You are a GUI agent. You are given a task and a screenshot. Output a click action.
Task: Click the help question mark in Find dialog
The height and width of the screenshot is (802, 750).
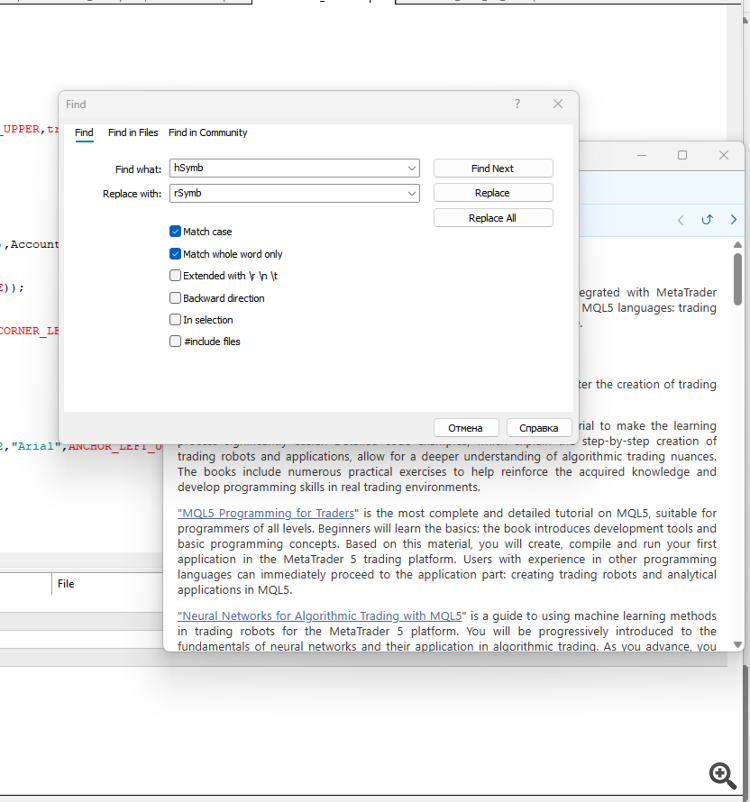pos(517,104)
